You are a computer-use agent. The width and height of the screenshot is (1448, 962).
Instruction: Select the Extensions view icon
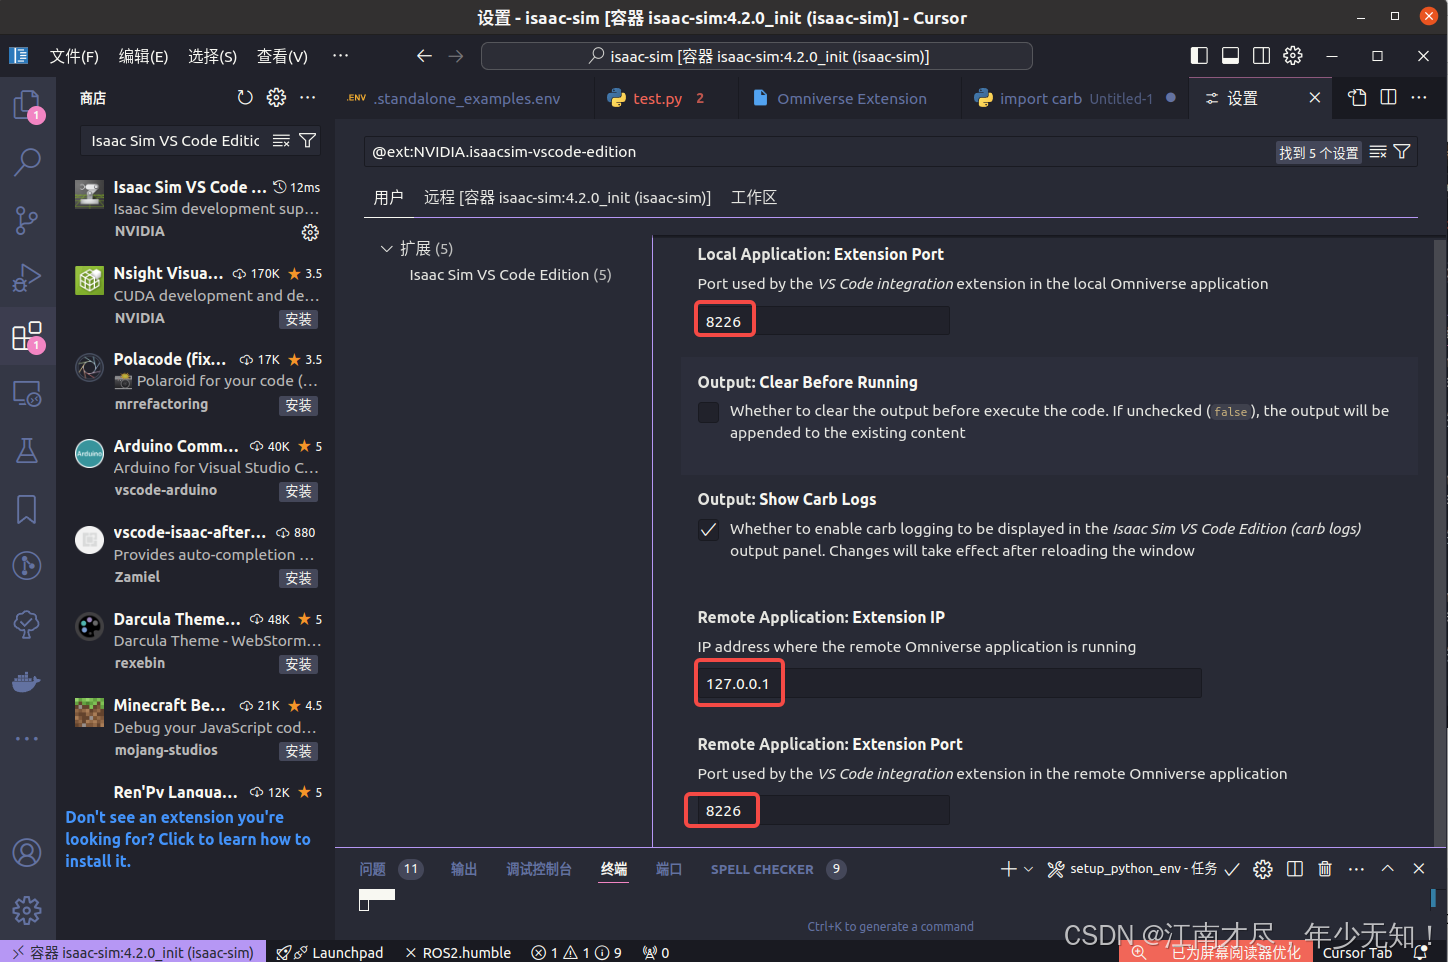click(27, 336)
